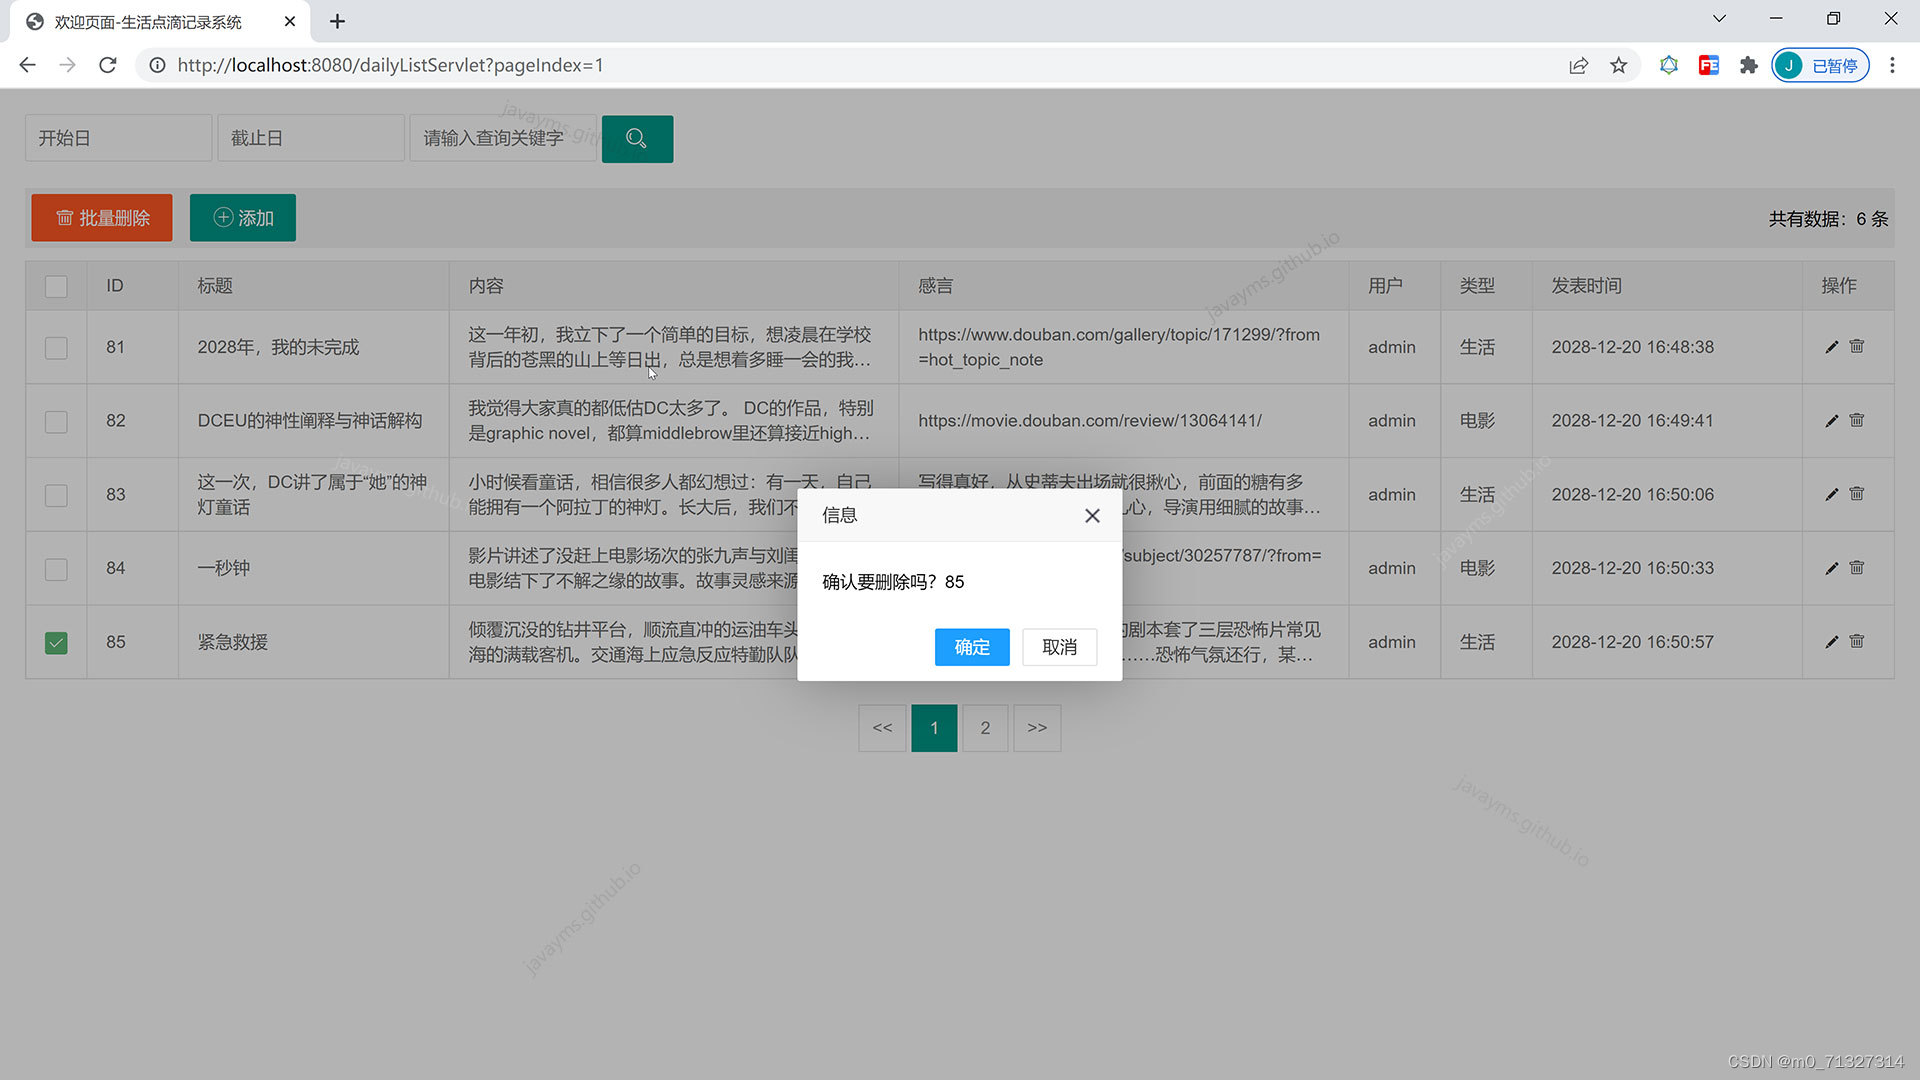
Task: Close the 信息 dialog with X
Action: coord(1092,515)
